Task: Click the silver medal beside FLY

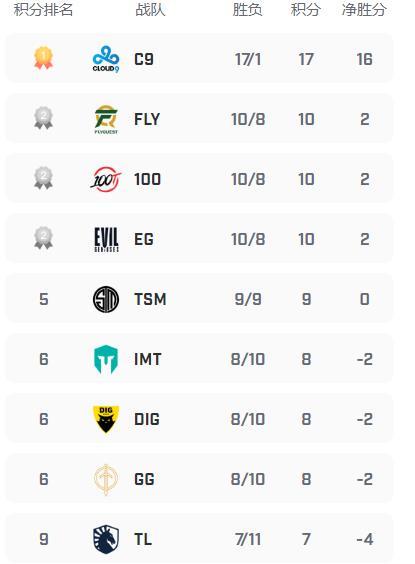Action: coord(44,118)
